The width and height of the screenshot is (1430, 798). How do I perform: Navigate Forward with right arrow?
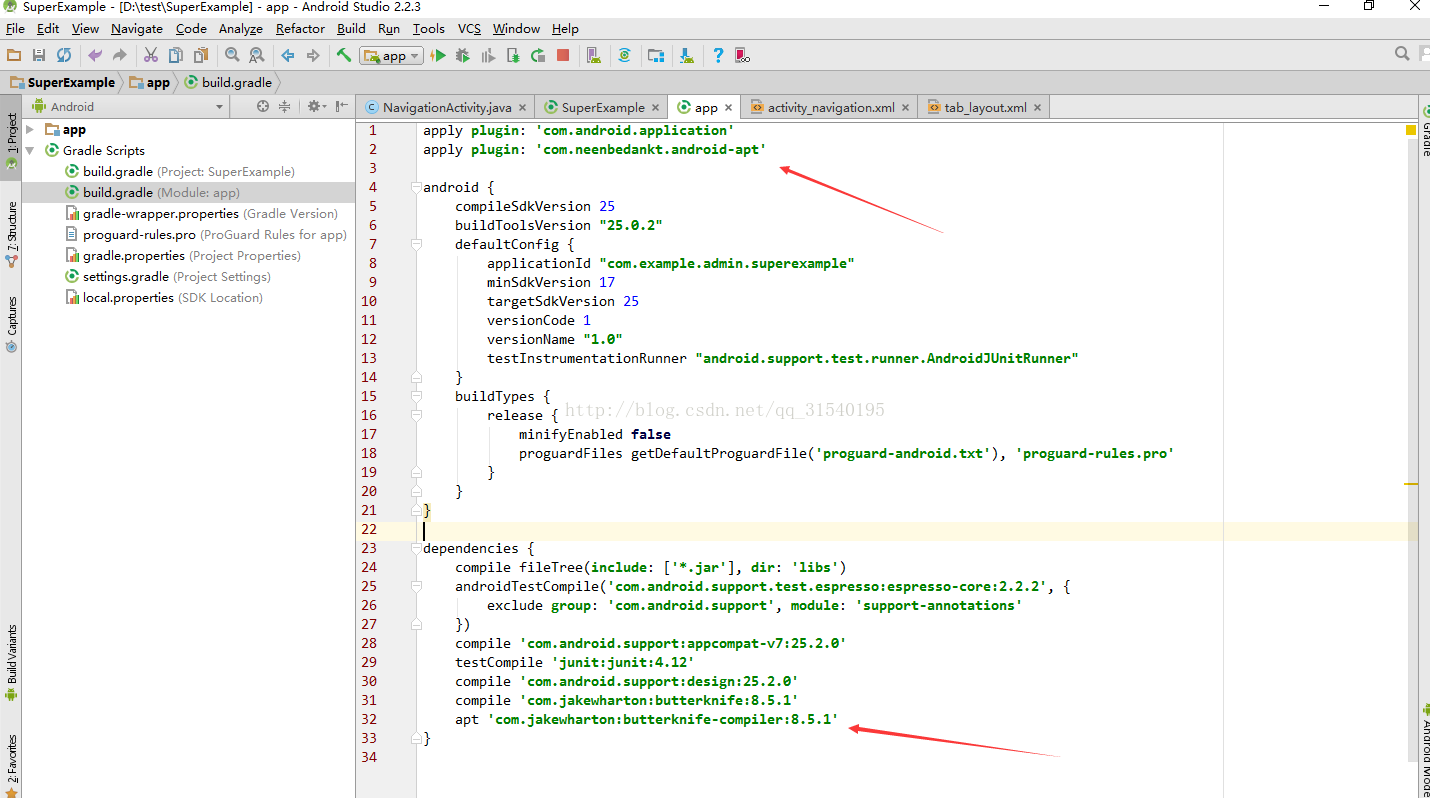[313, 56]
